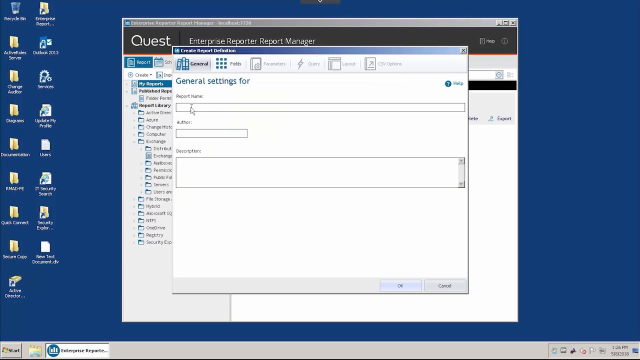This screenshot has height=360, width=640.
Task: Open the file explorer taskbar icon
Action: point(35,351)
